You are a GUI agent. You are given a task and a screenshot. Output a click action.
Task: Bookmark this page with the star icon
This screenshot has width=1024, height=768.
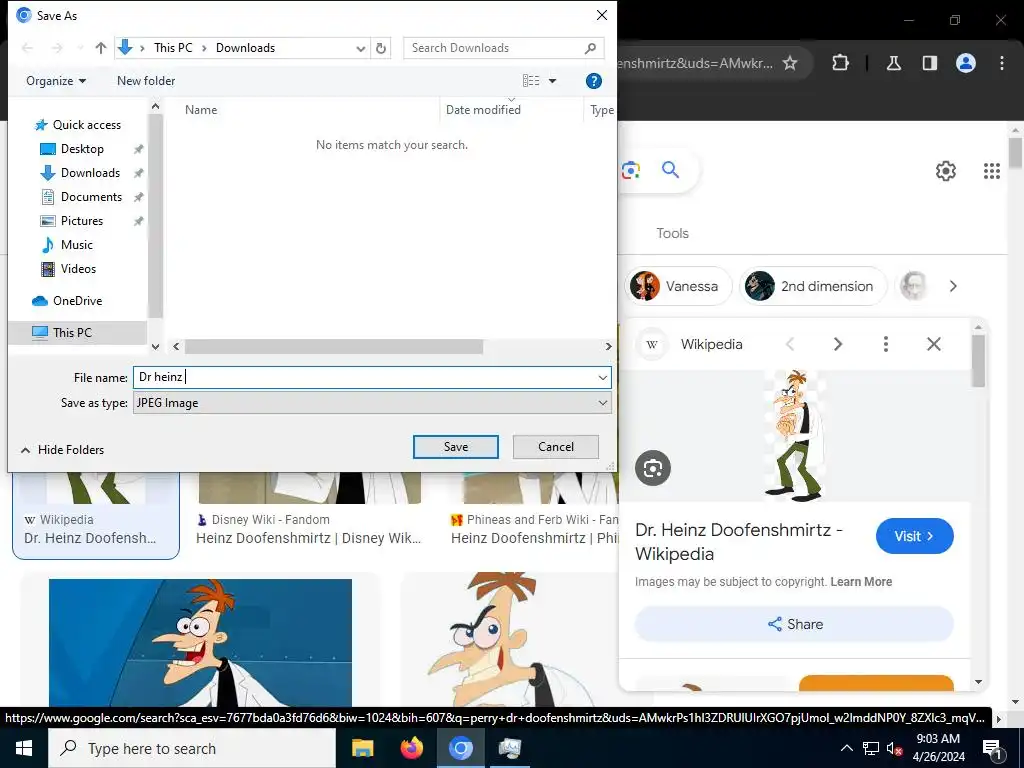coord(790,63)
